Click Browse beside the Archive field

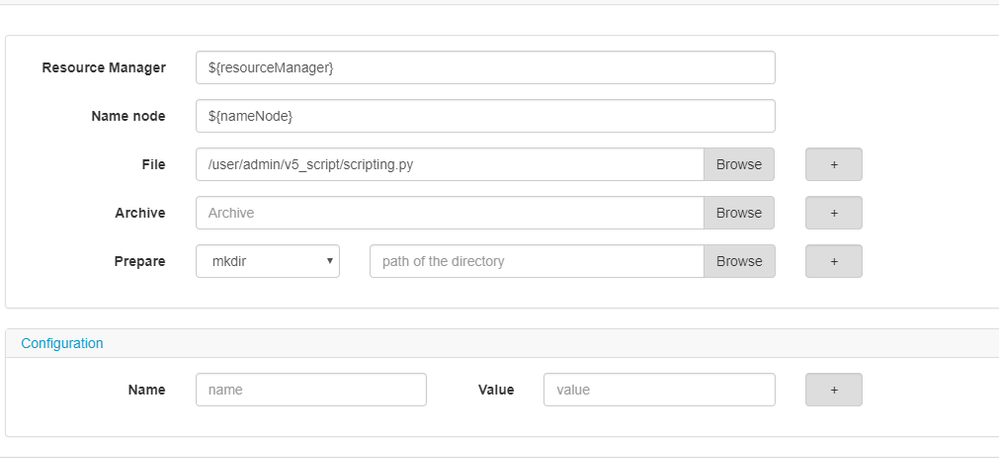739,213
